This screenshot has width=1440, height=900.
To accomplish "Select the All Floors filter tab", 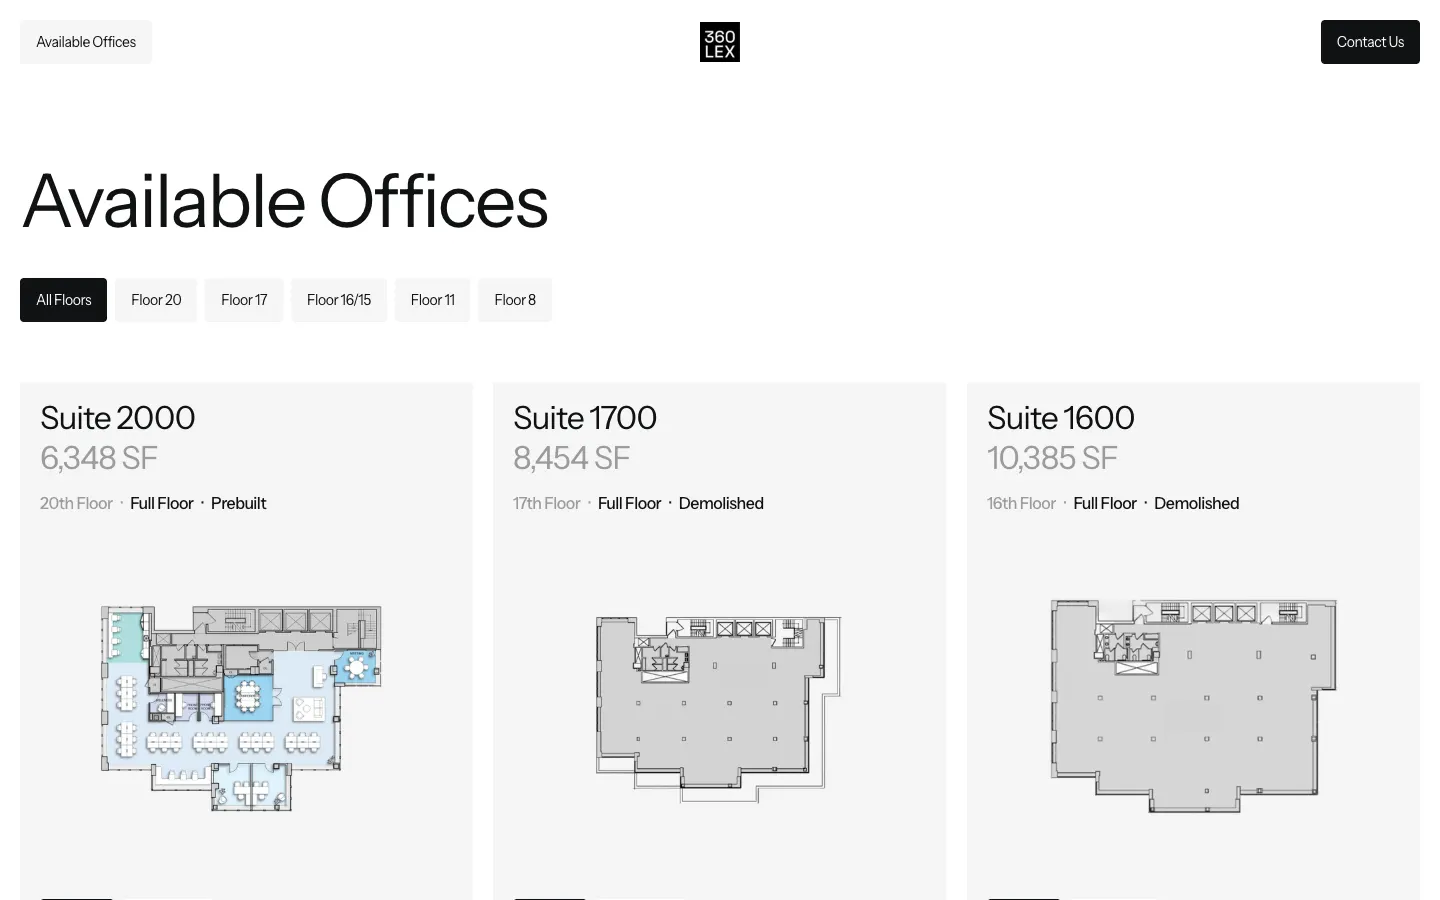I will (x=64, y=300).
